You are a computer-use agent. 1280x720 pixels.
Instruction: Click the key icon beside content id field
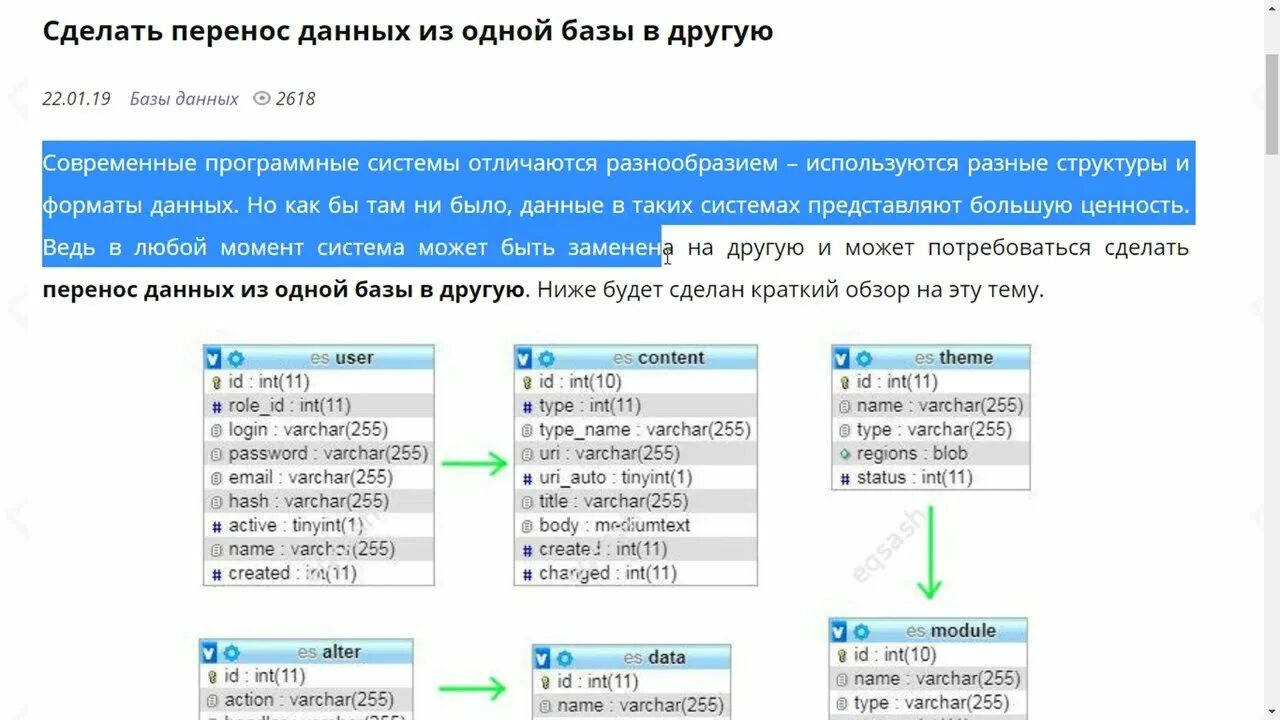[528, 381]
